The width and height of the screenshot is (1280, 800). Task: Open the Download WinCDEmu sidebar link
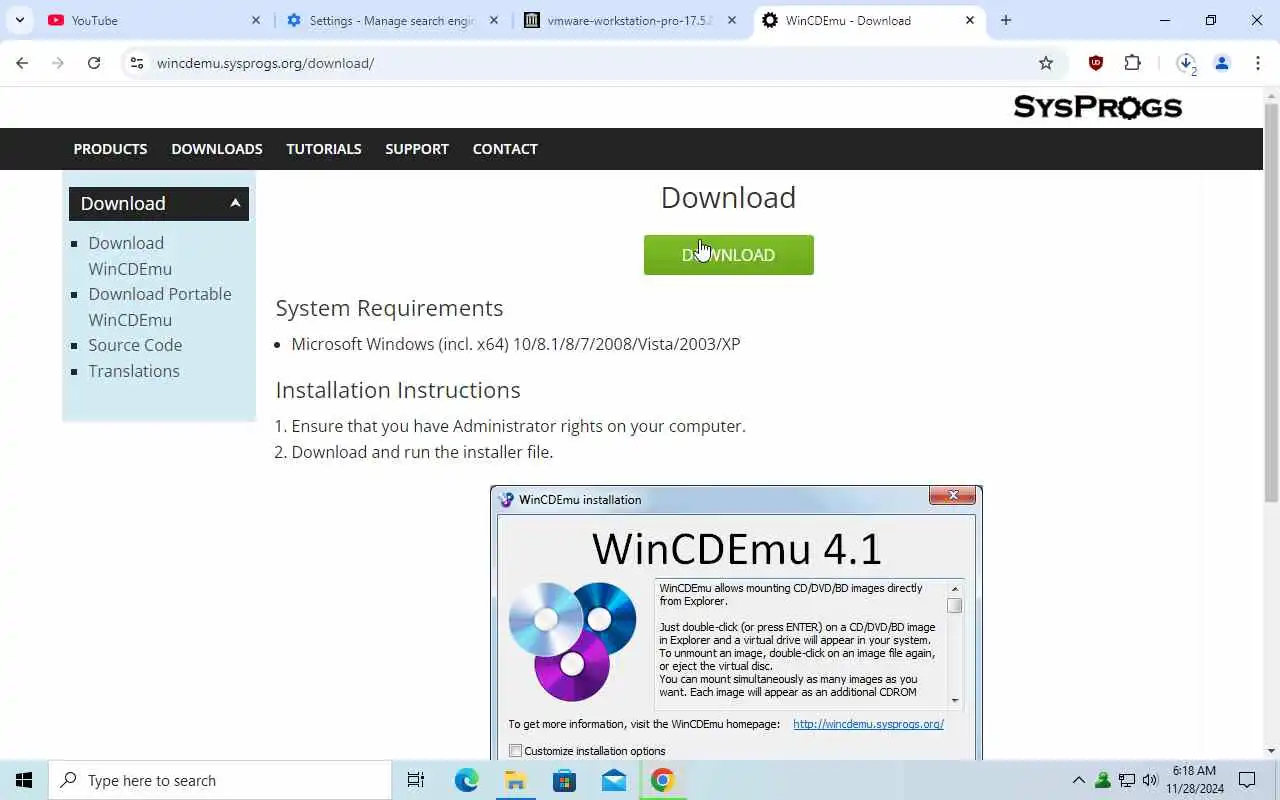pos(130,256)
